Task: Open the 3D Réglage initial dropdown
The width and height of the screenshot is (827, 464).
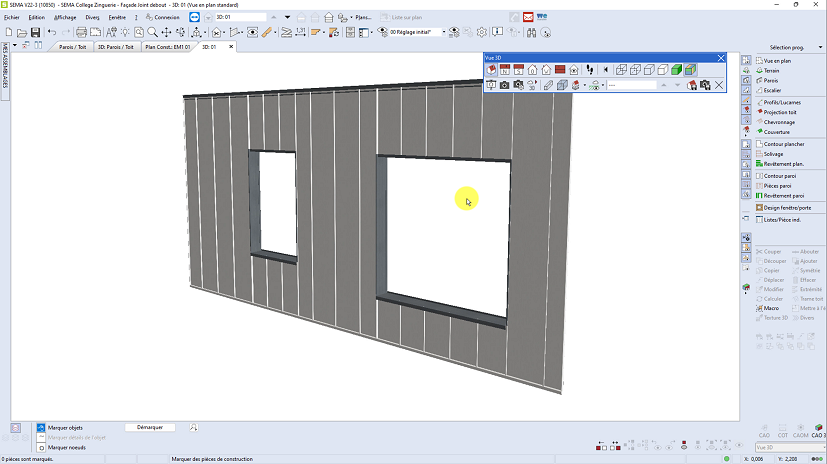Action: (x=444, y=33)
